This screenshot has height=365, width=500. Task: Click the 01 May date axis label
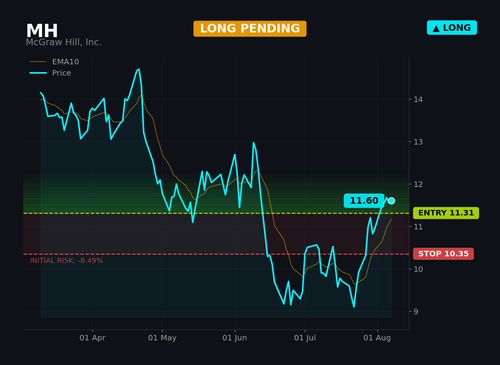pyautogui.click(x=162, y=338)
